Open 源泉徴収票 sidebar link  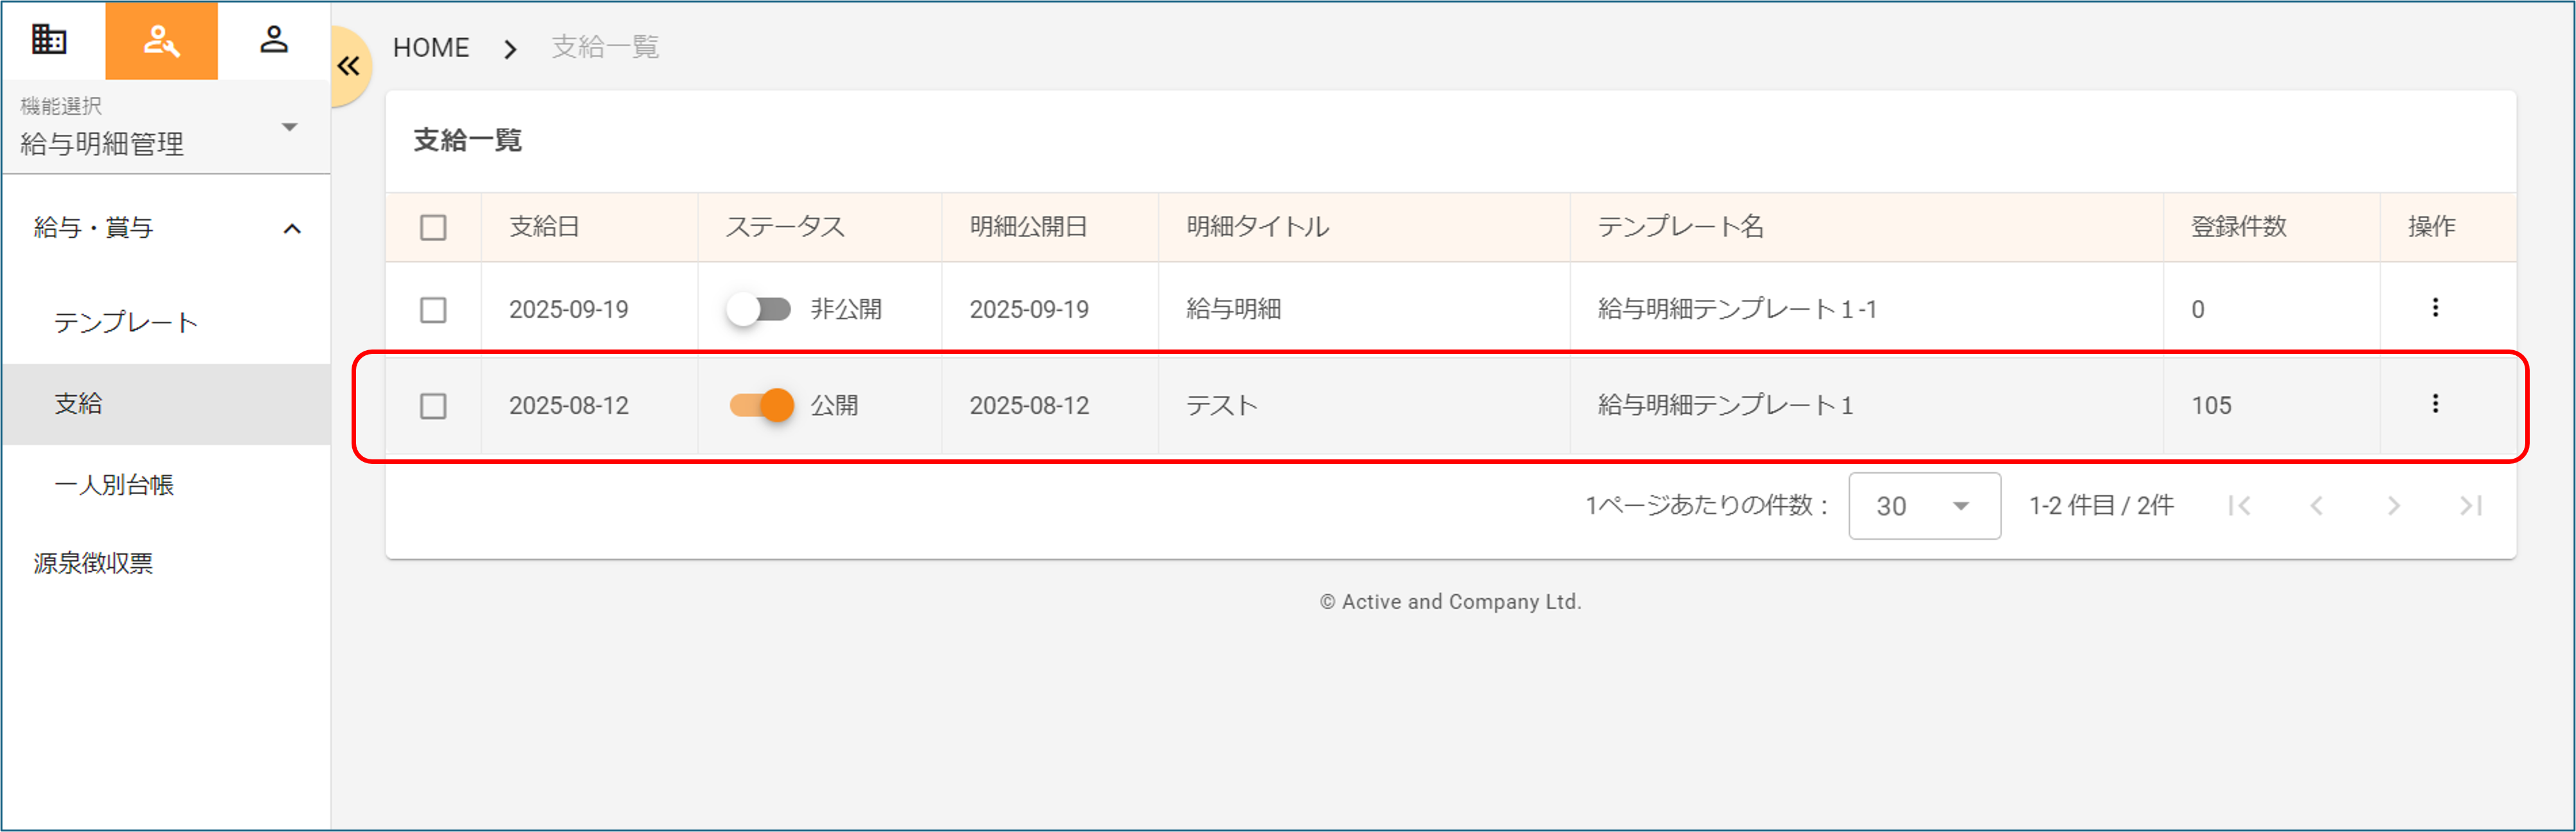tap(93, 563)
